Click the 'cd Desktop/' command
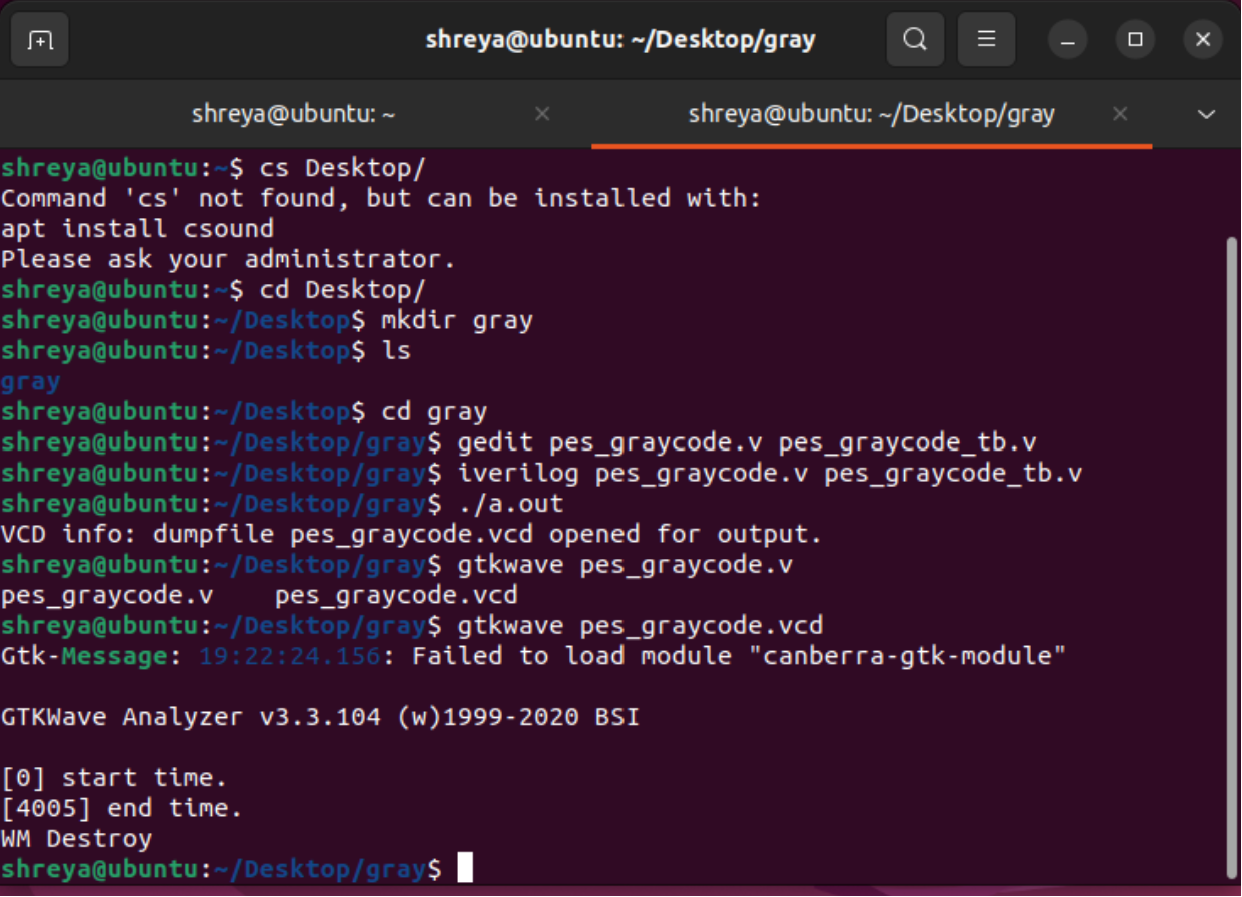The height and width of the screenshot is (897, 1242). tap(343, 289)
